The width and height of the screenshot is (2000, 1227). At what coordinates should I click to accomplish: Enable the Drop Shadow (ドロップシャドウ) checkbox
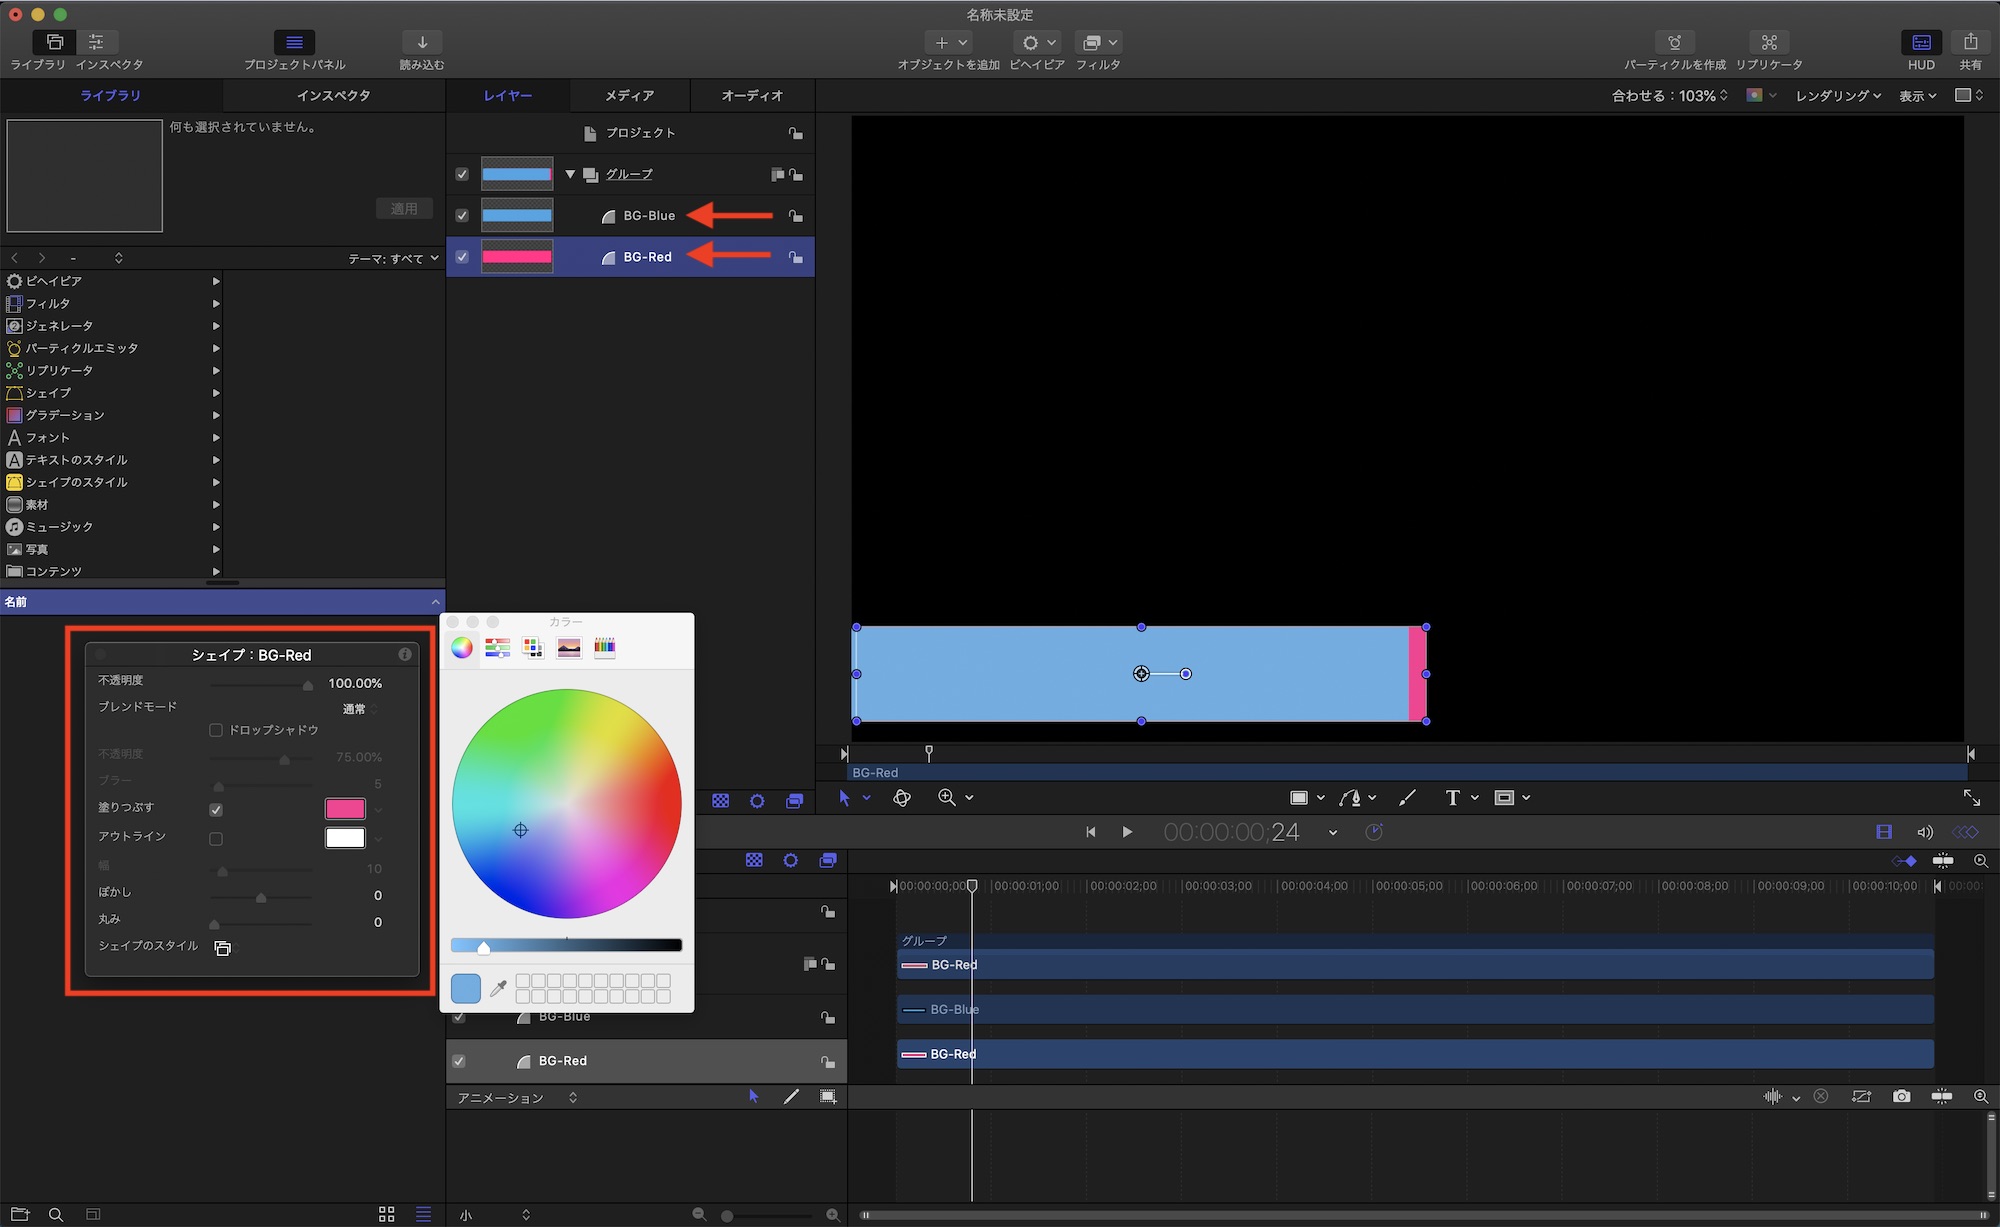(216, 730)
